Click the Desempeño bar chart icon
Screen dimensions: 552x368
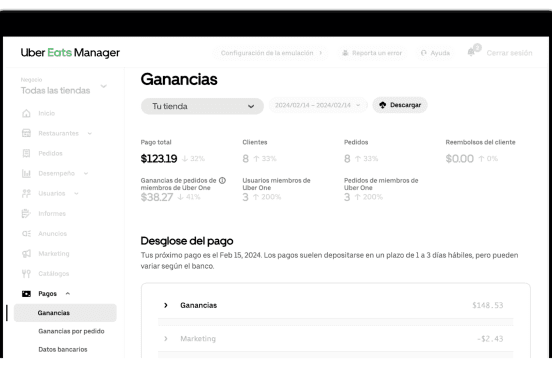pyautogui.click(x=26, y=173)
